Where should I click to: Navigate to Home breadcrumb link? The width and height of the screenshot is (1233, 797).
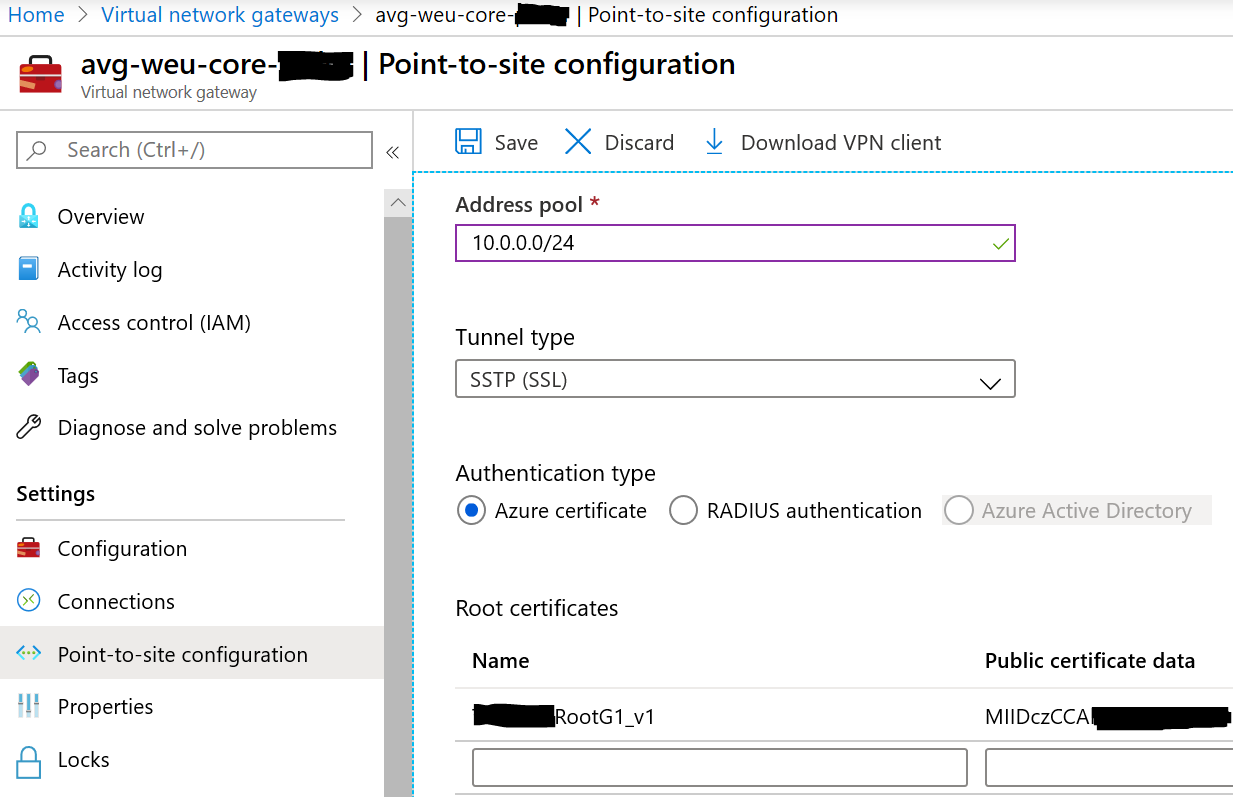[36, 15]
